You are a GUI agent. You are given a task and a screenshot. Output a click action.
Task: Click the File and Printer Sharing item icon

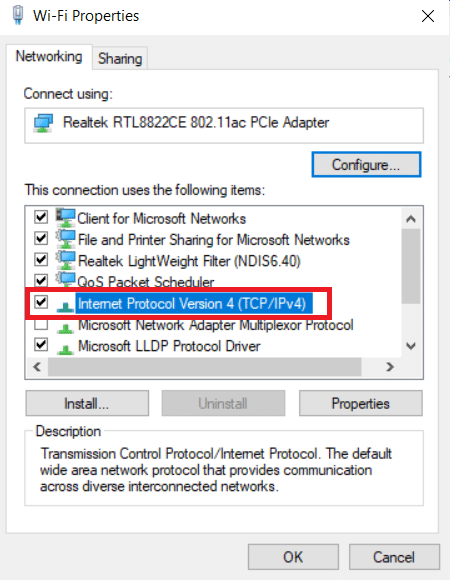tap(65, 239)
